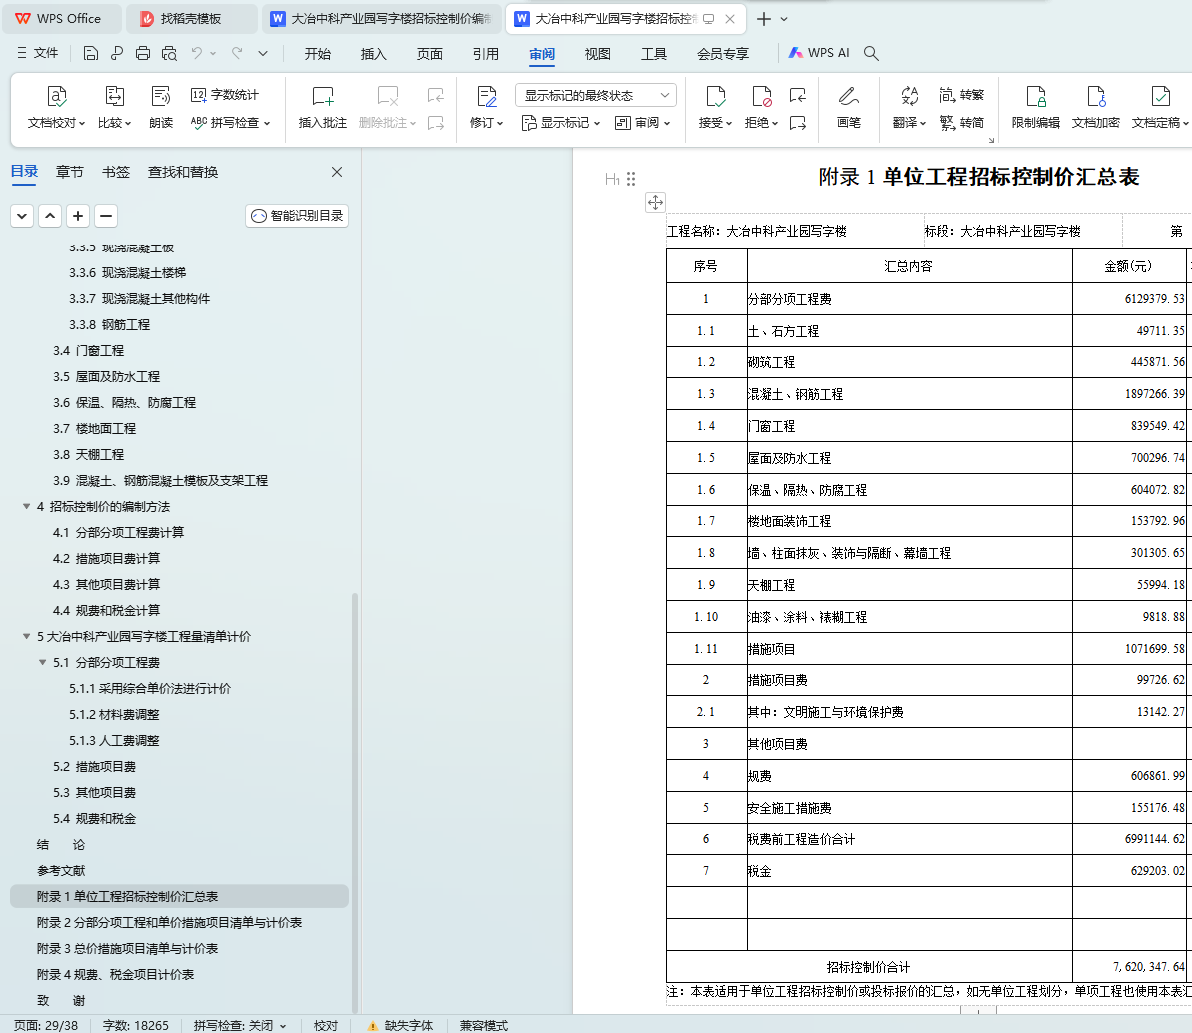
Task: Jump to 附录 2 分部分项工程和单价措施项目清单与计价表
Action: coord(169,922)
